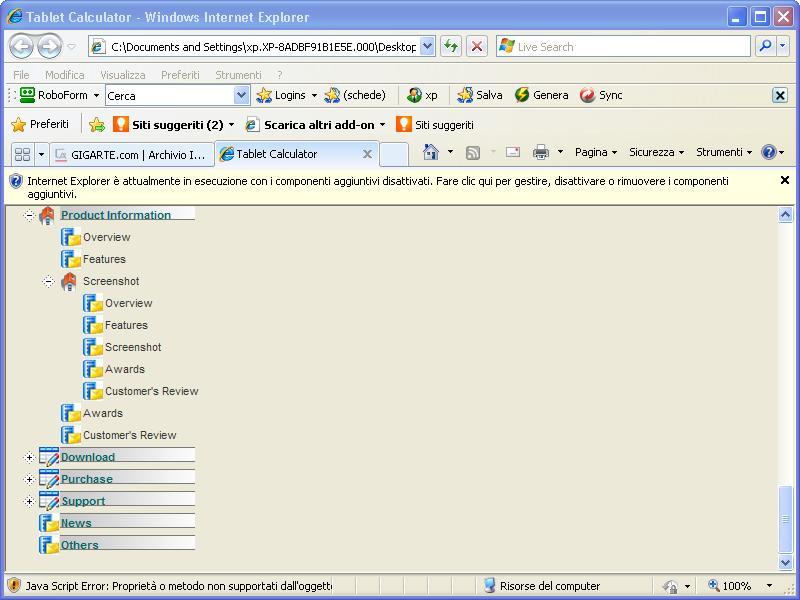Screen dimensions: 800x600
Task: Select Customer's Review under Screenshot
Action: tap(152, 391)
